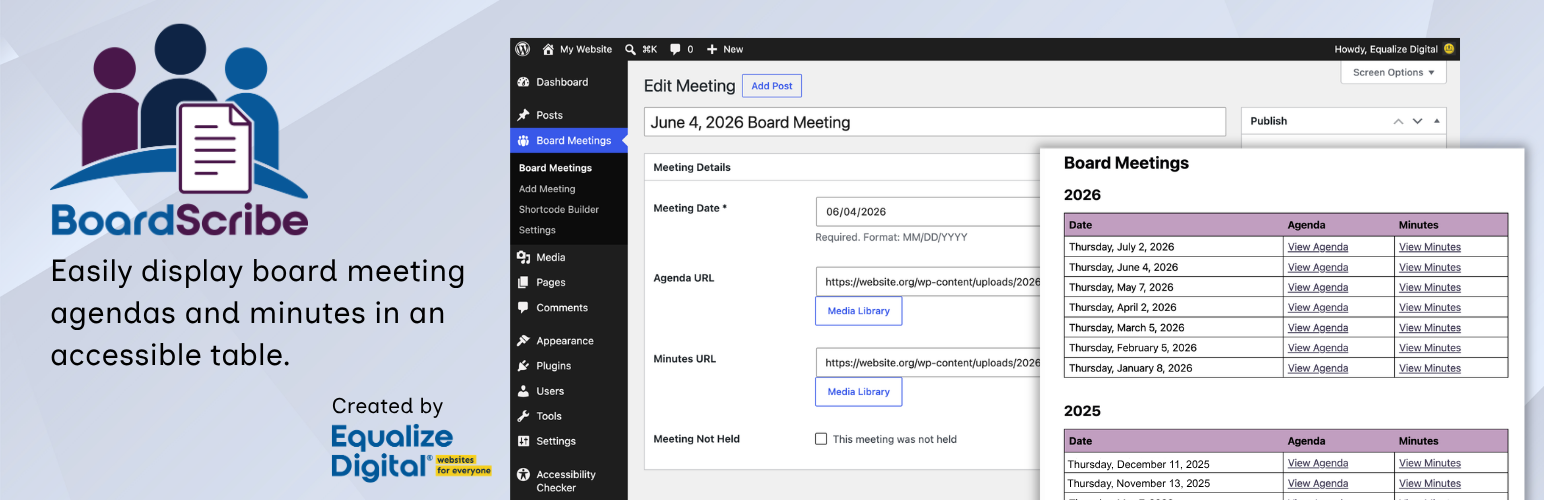The image size is (1544, 500).
Task: Click the 2026 table Date column header
Action: click(1174, 225)
